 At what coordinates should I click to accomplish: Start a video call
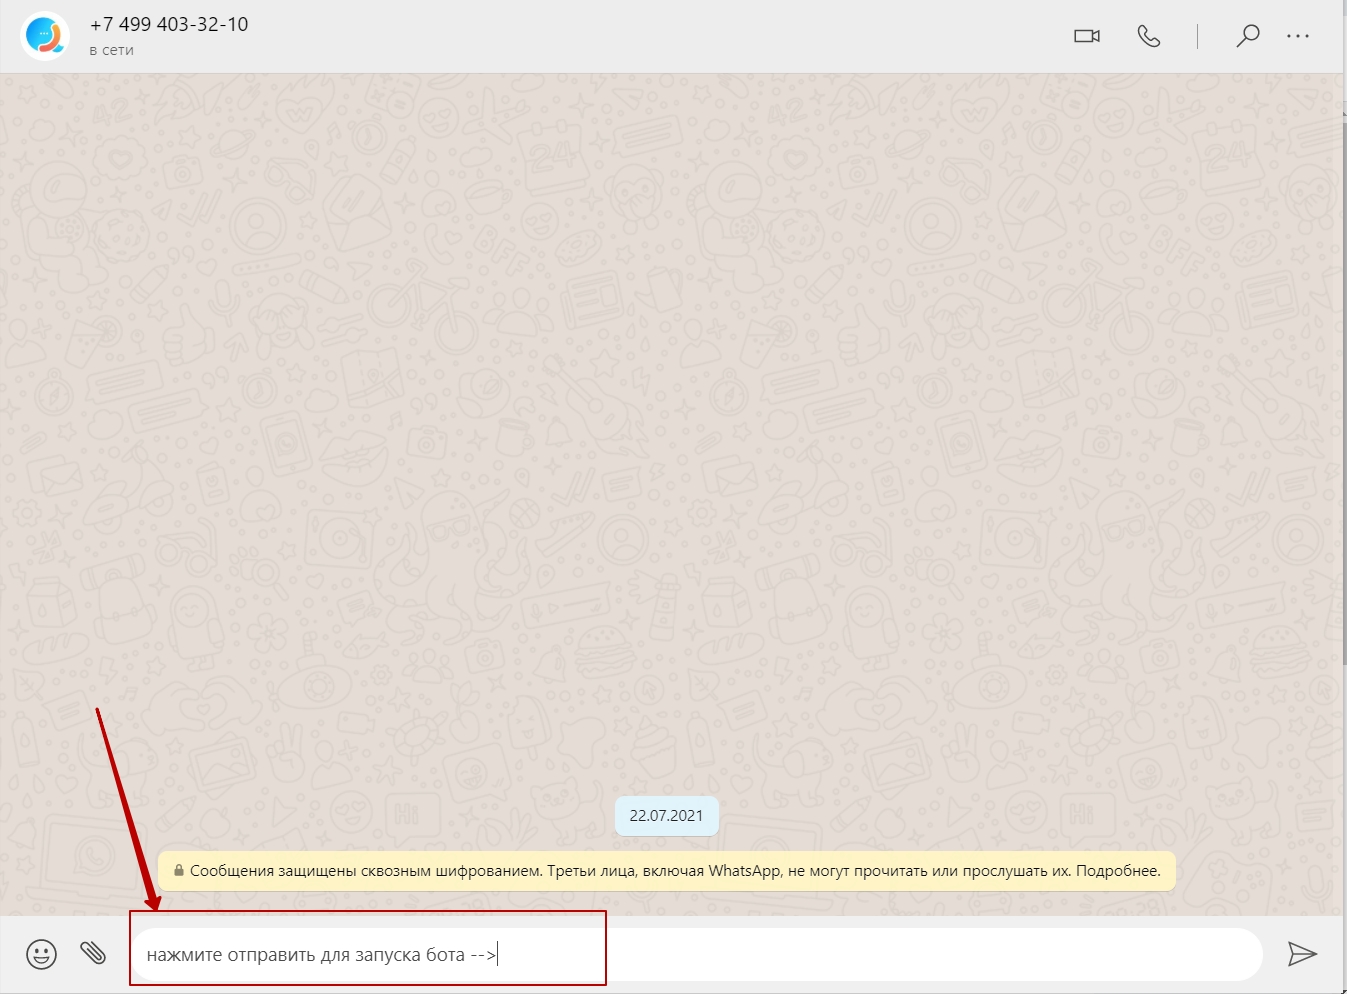point(1087,36)
